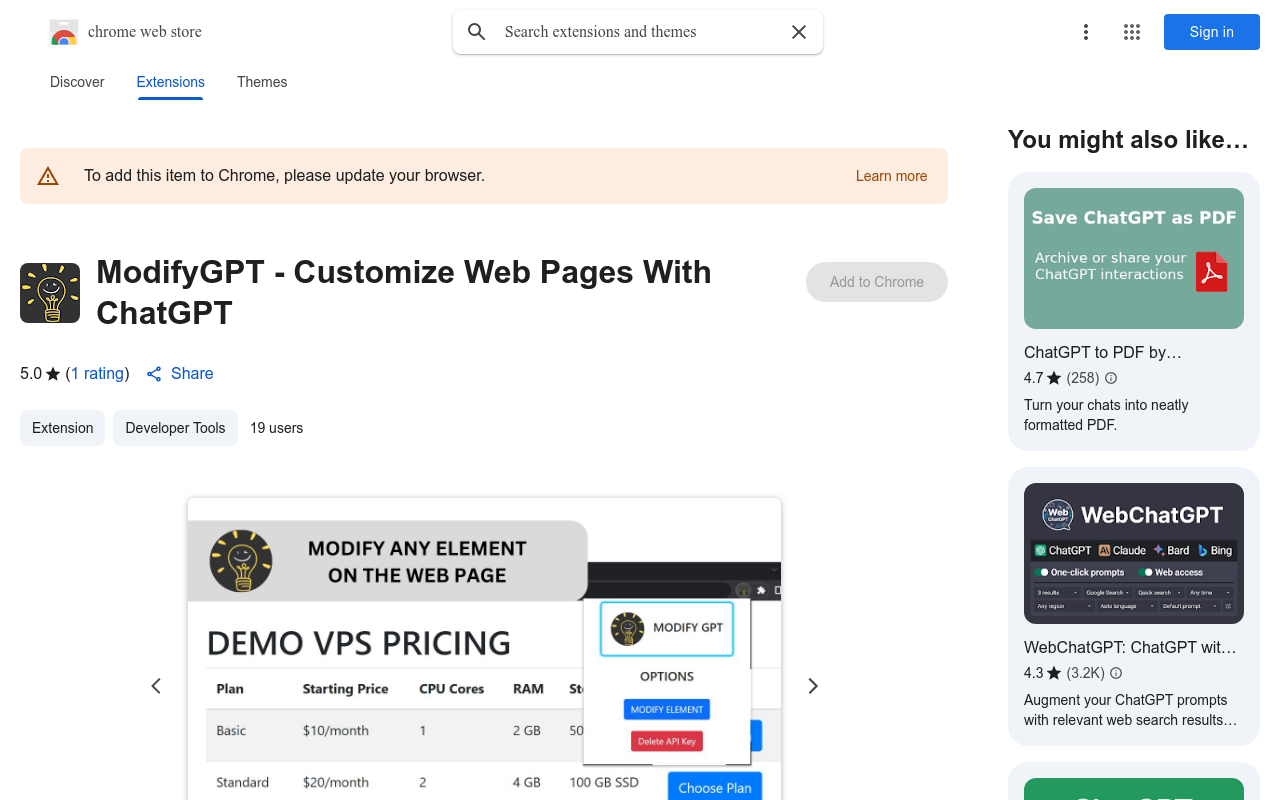Follow the Learn more link
The image size is (1280, 800).
891,176
